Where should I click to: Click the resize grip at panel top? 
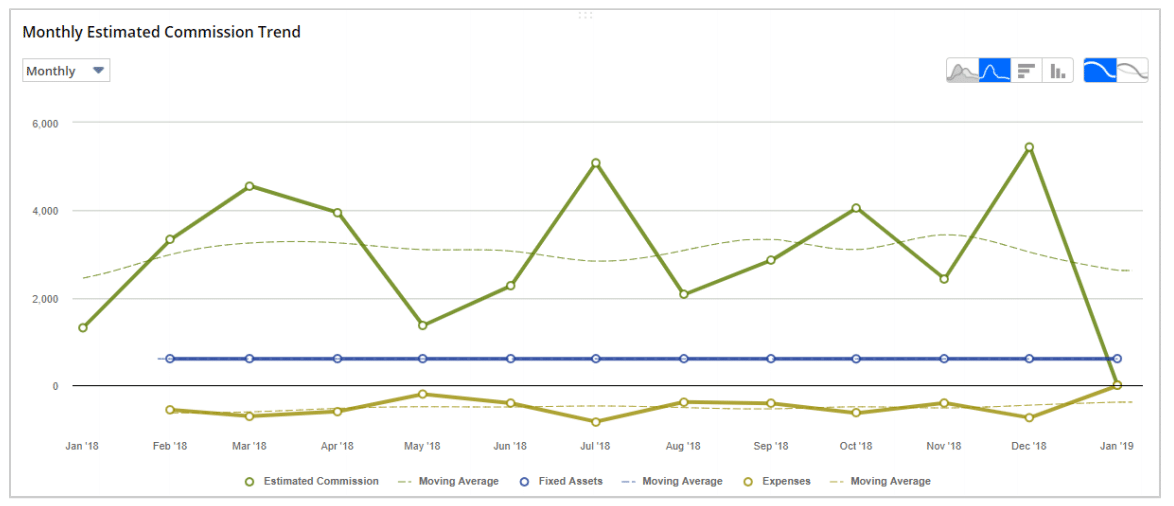[x=586, y=15]
